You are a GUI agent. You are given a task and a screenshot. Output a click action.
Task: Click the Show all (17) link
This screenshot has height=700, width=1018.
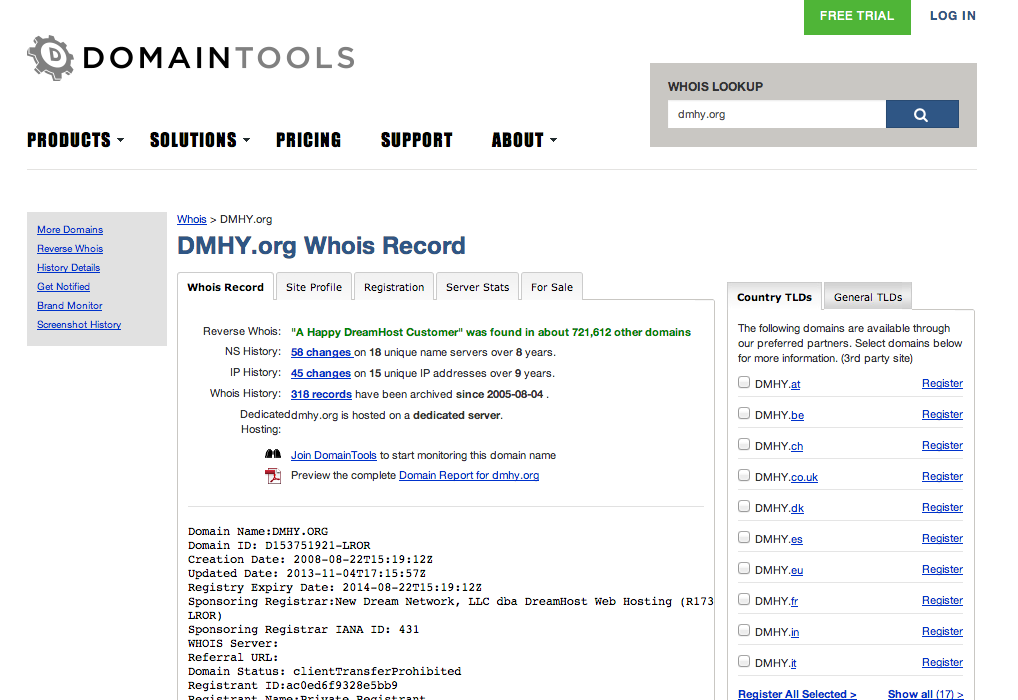(x=925, y=694)
